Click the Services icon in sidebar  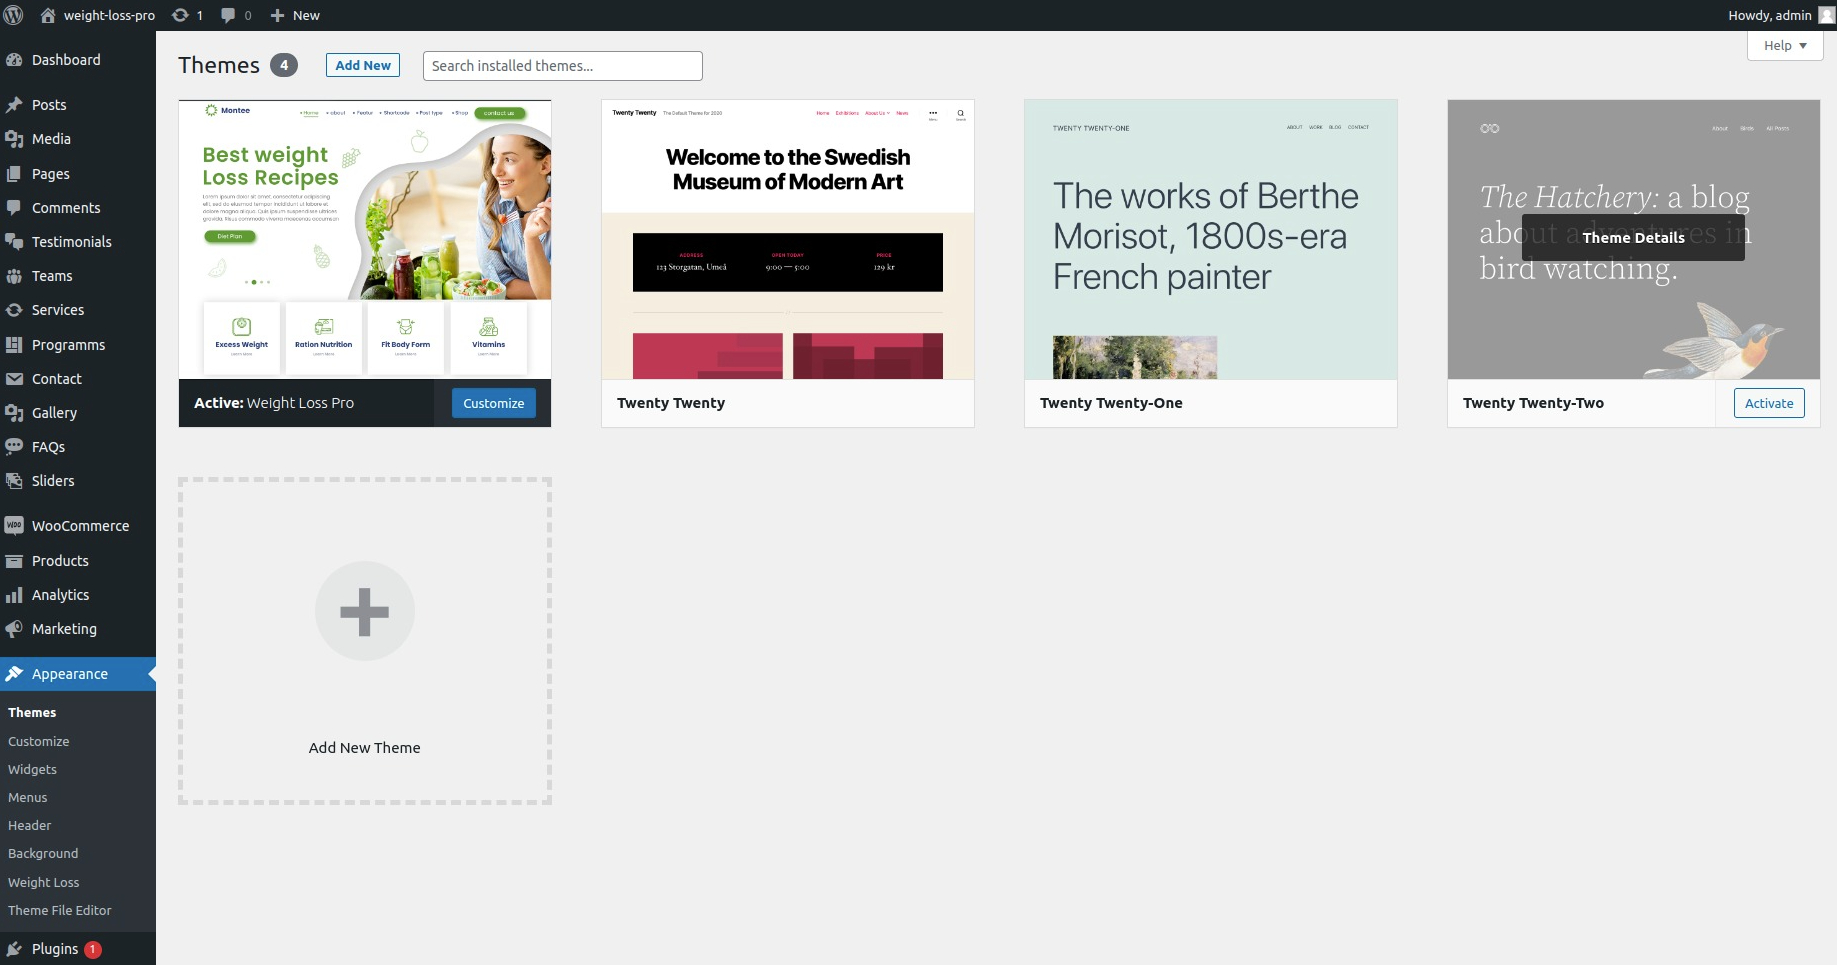pos(14,310)
